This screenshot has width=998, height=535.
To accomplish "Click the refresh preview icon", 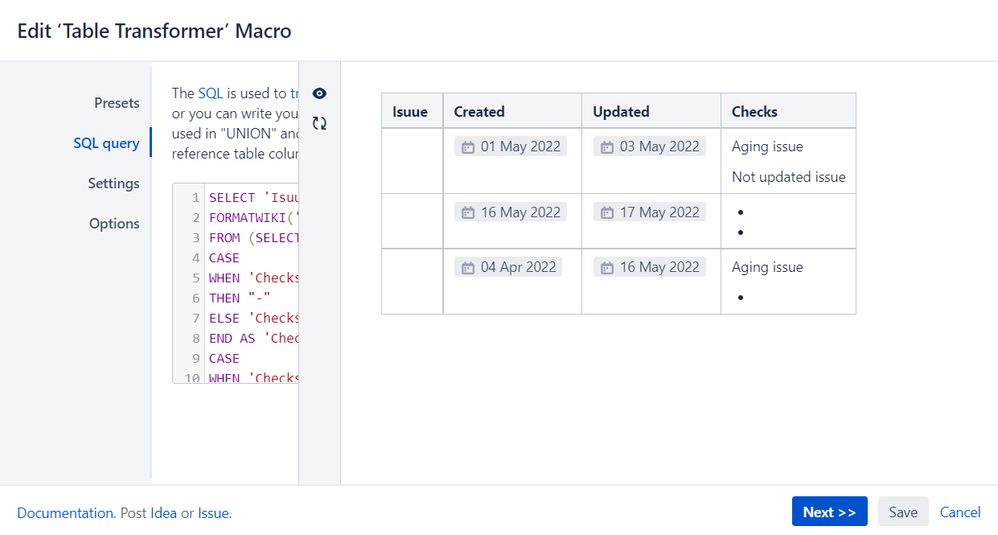I will coord(319,123).
